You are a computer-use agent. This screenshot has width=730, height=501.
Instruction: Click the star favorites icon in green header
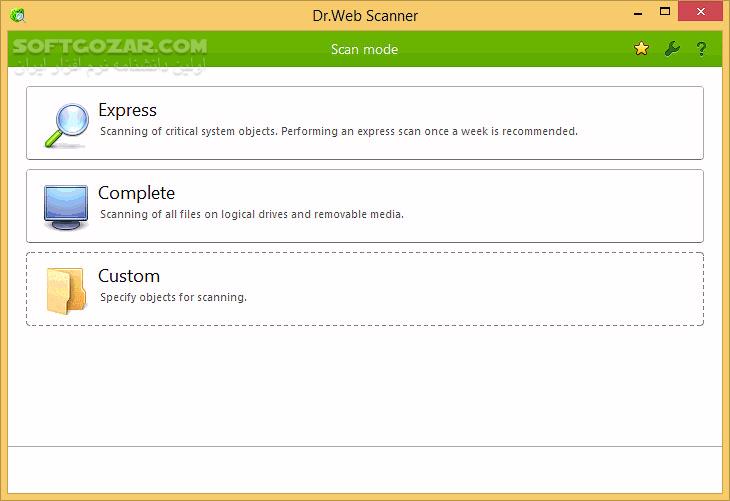[x=641, y=48]
